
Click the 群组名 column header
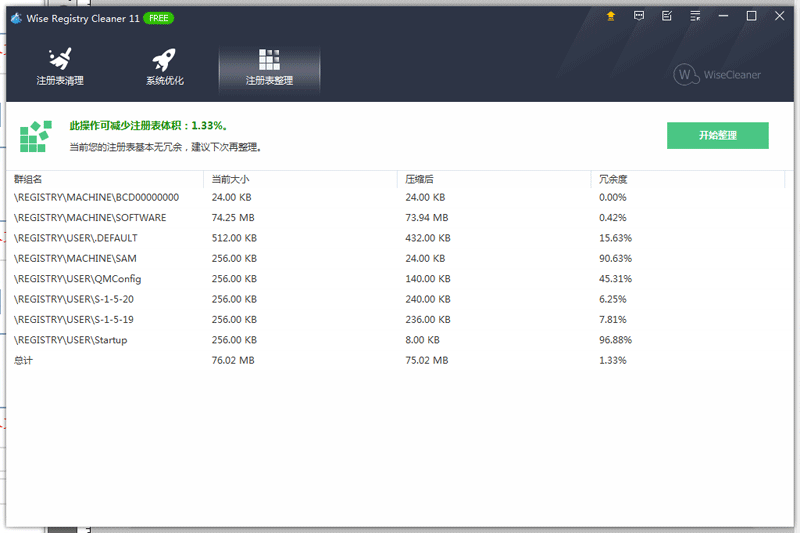(28, 179)
